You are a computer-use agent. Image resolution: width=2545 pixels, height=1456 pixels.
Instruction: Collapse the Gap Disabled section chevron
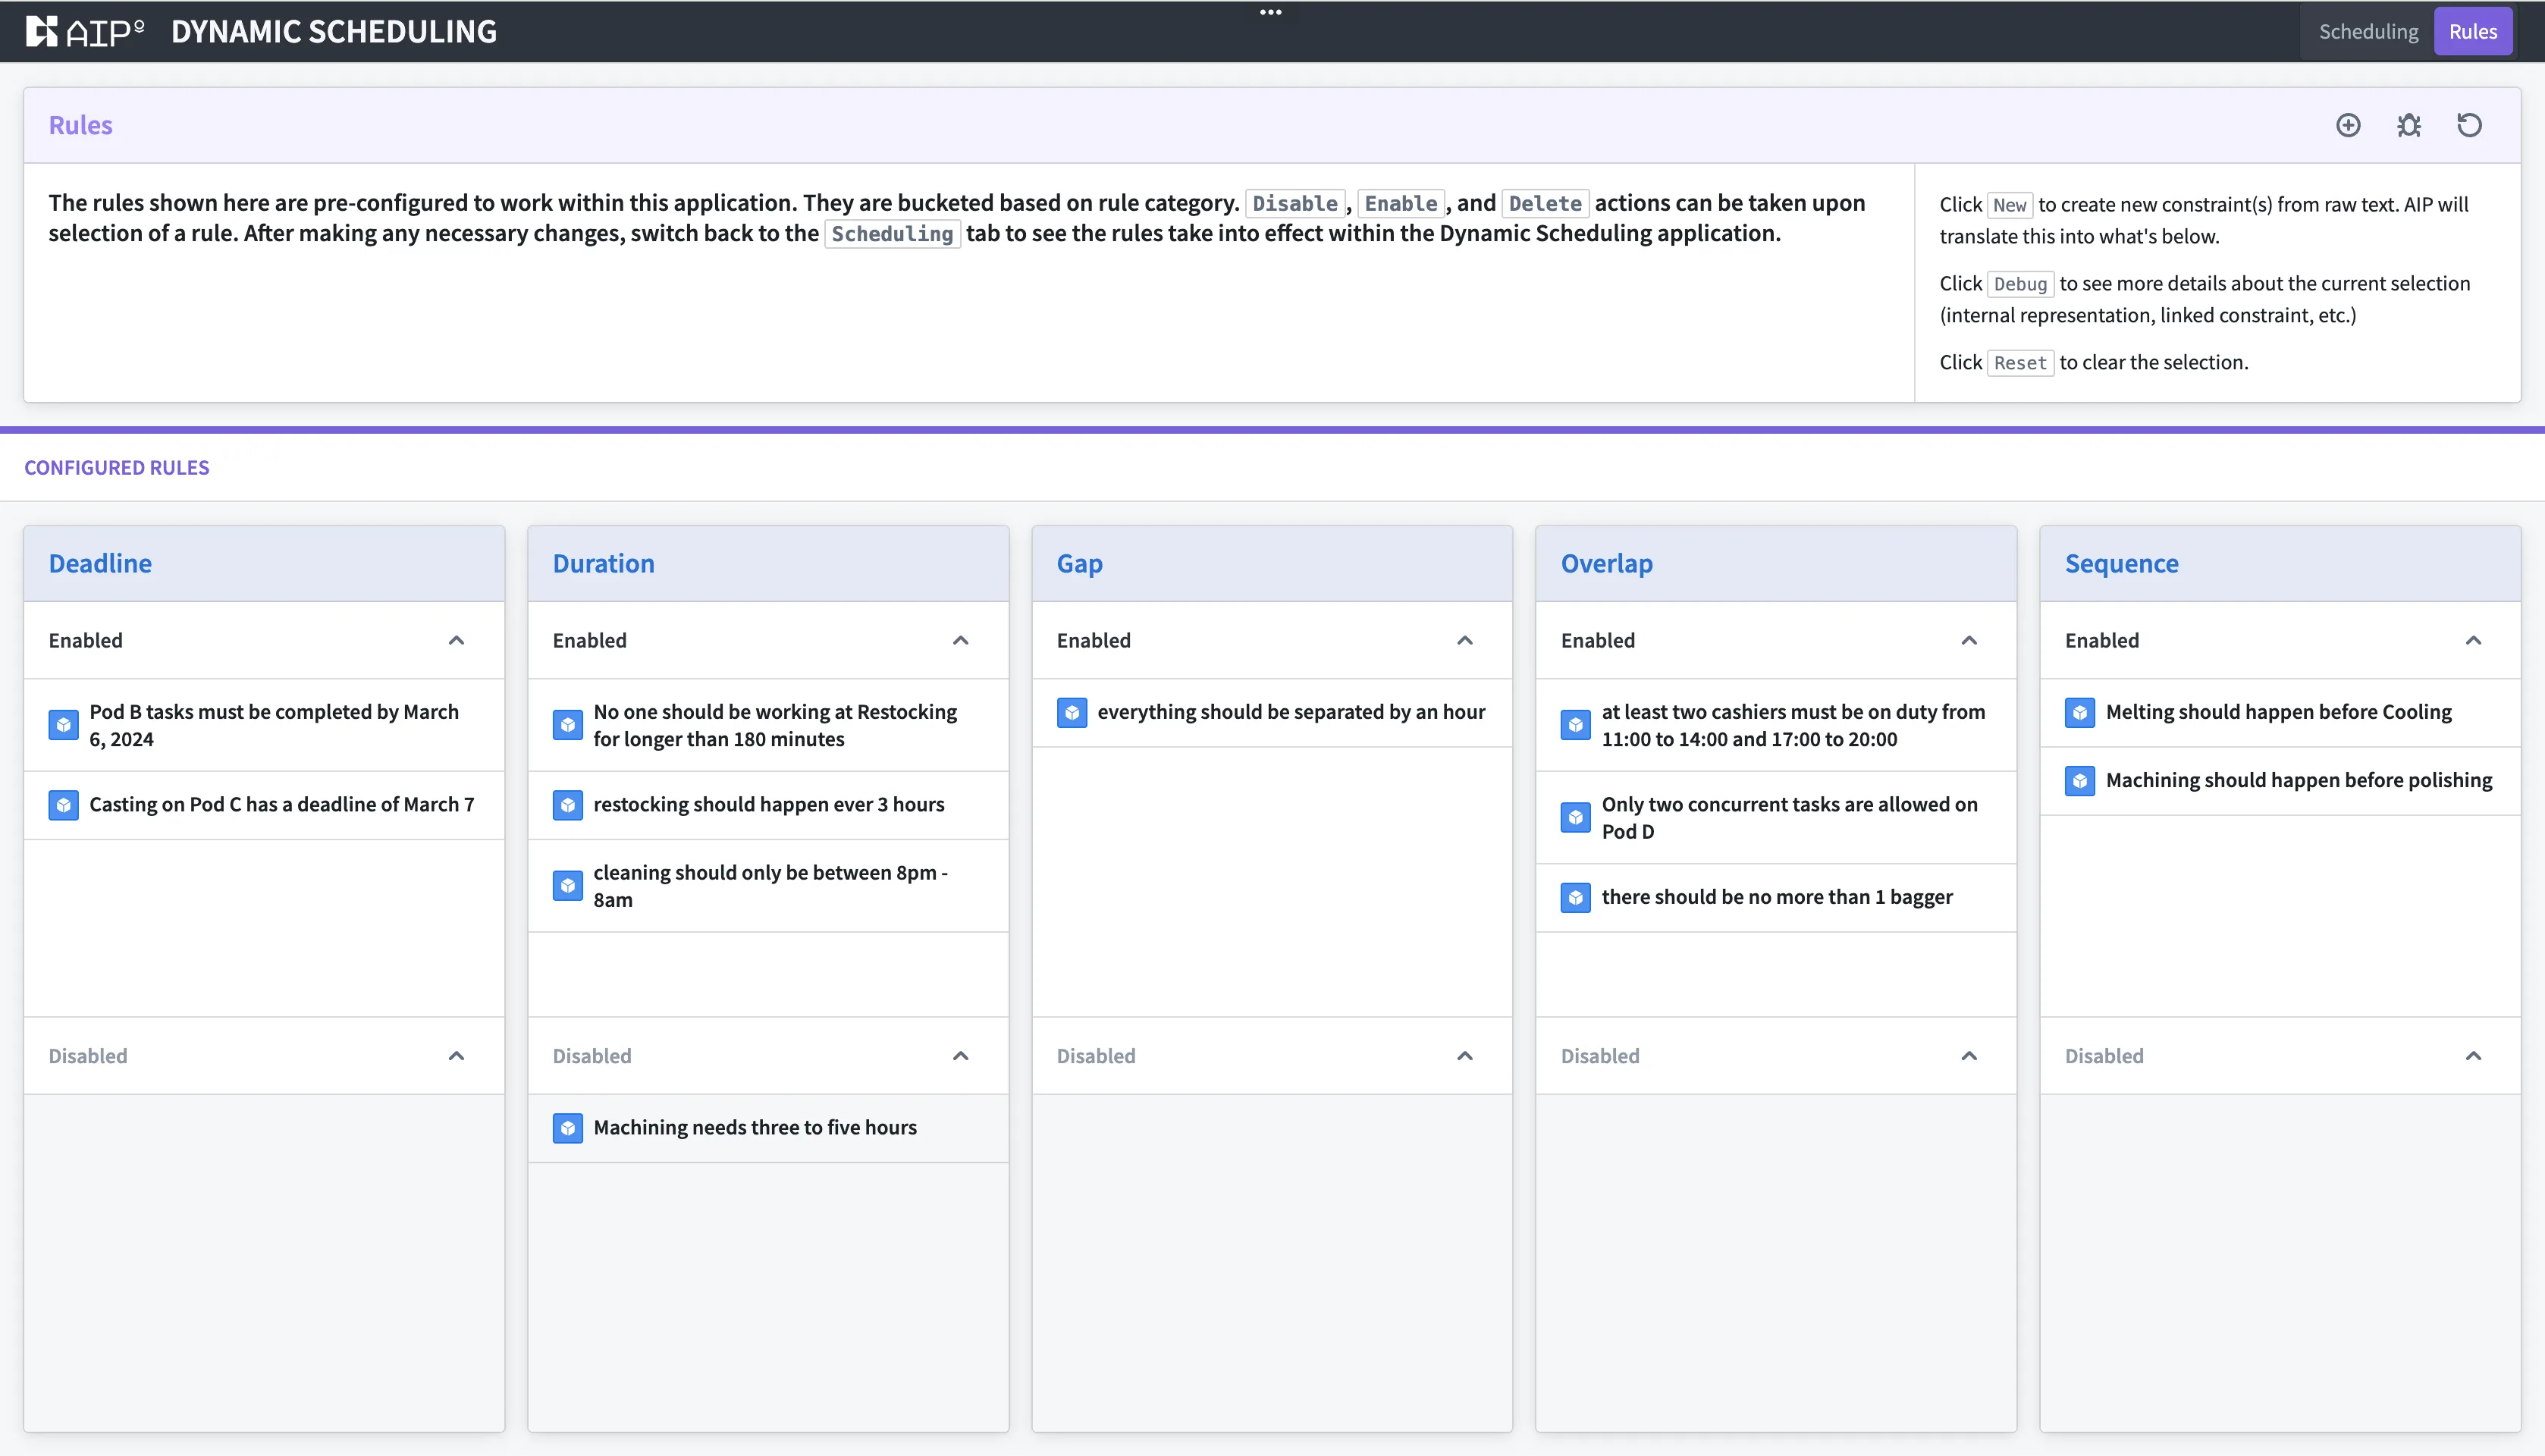pos(1465,1056)
